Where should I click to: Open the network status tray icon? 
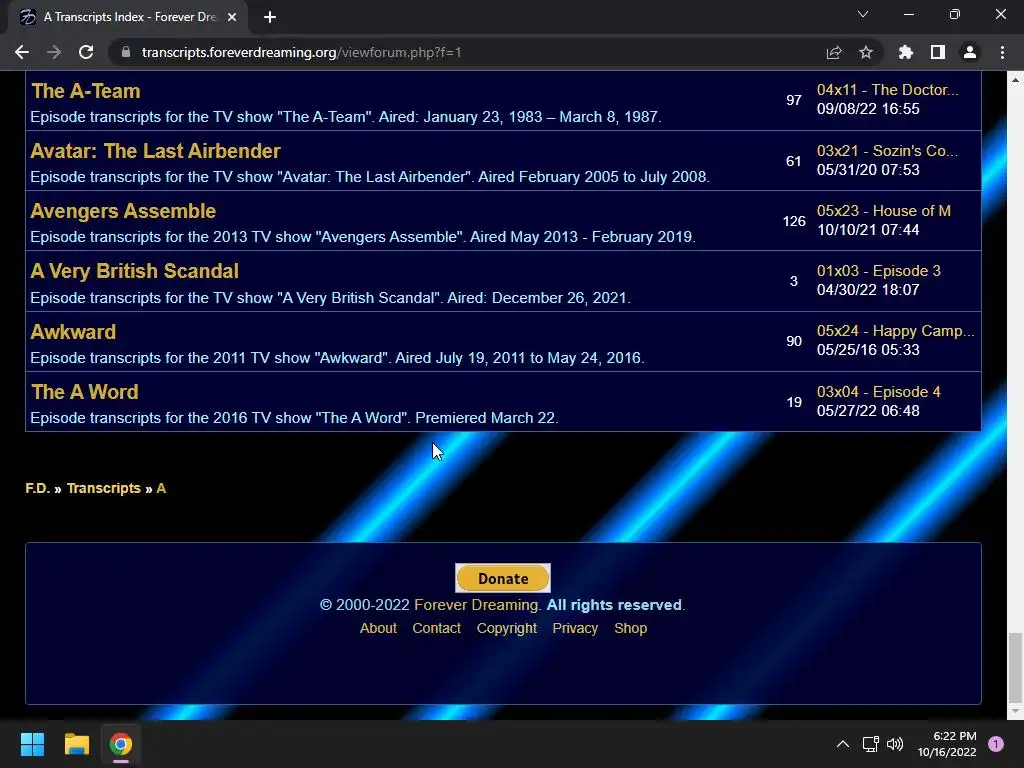click(871, 744)
